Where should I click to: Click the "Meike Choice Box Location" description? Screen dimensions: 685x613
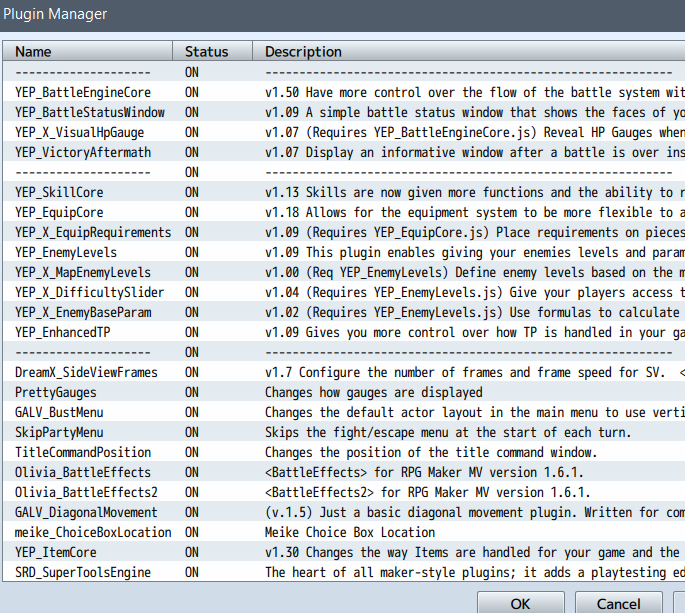click(350, 533)
